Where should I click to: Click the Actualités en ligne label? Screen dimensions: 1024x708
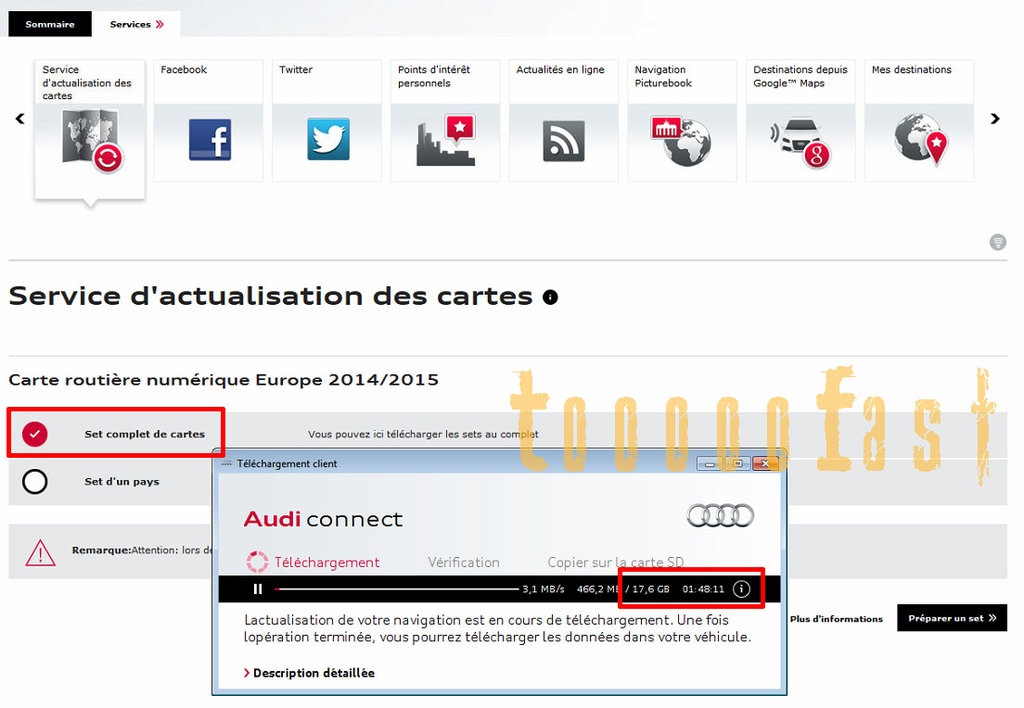click(560, 69)
